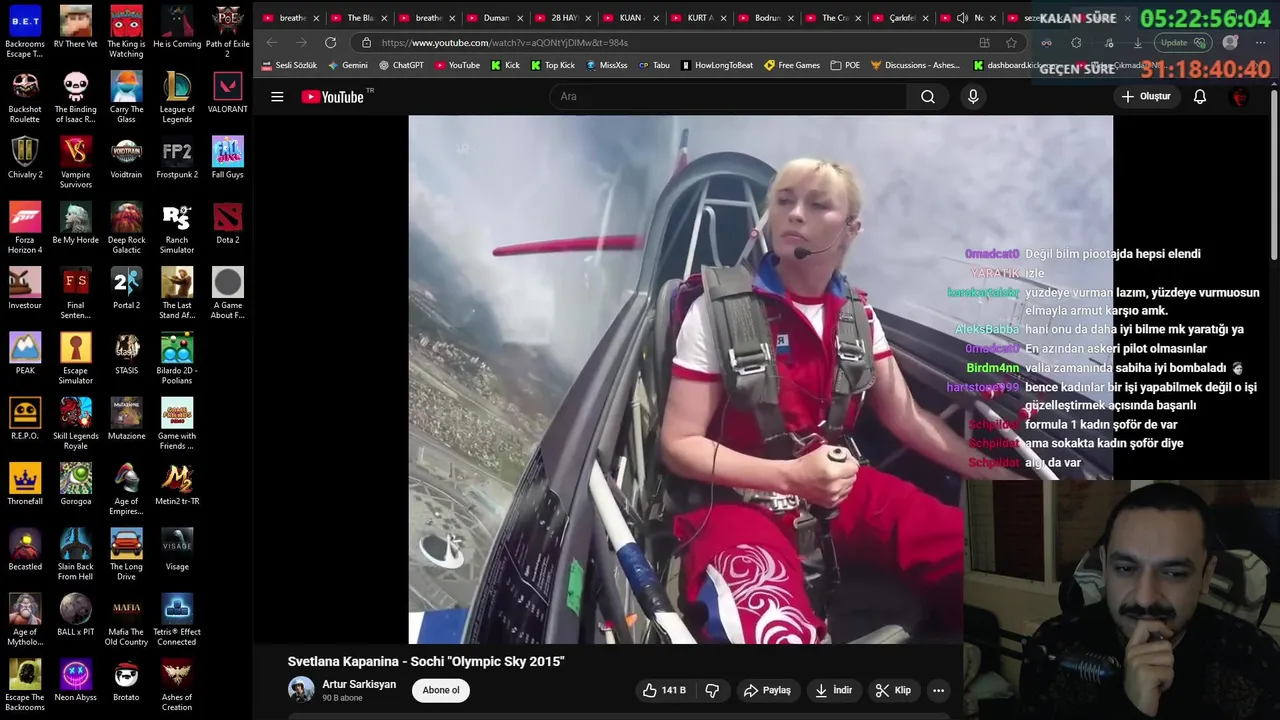The image size is (1280, 720).
Task: Open Sesli Sözlük bookmark
Action: [289, 65]
